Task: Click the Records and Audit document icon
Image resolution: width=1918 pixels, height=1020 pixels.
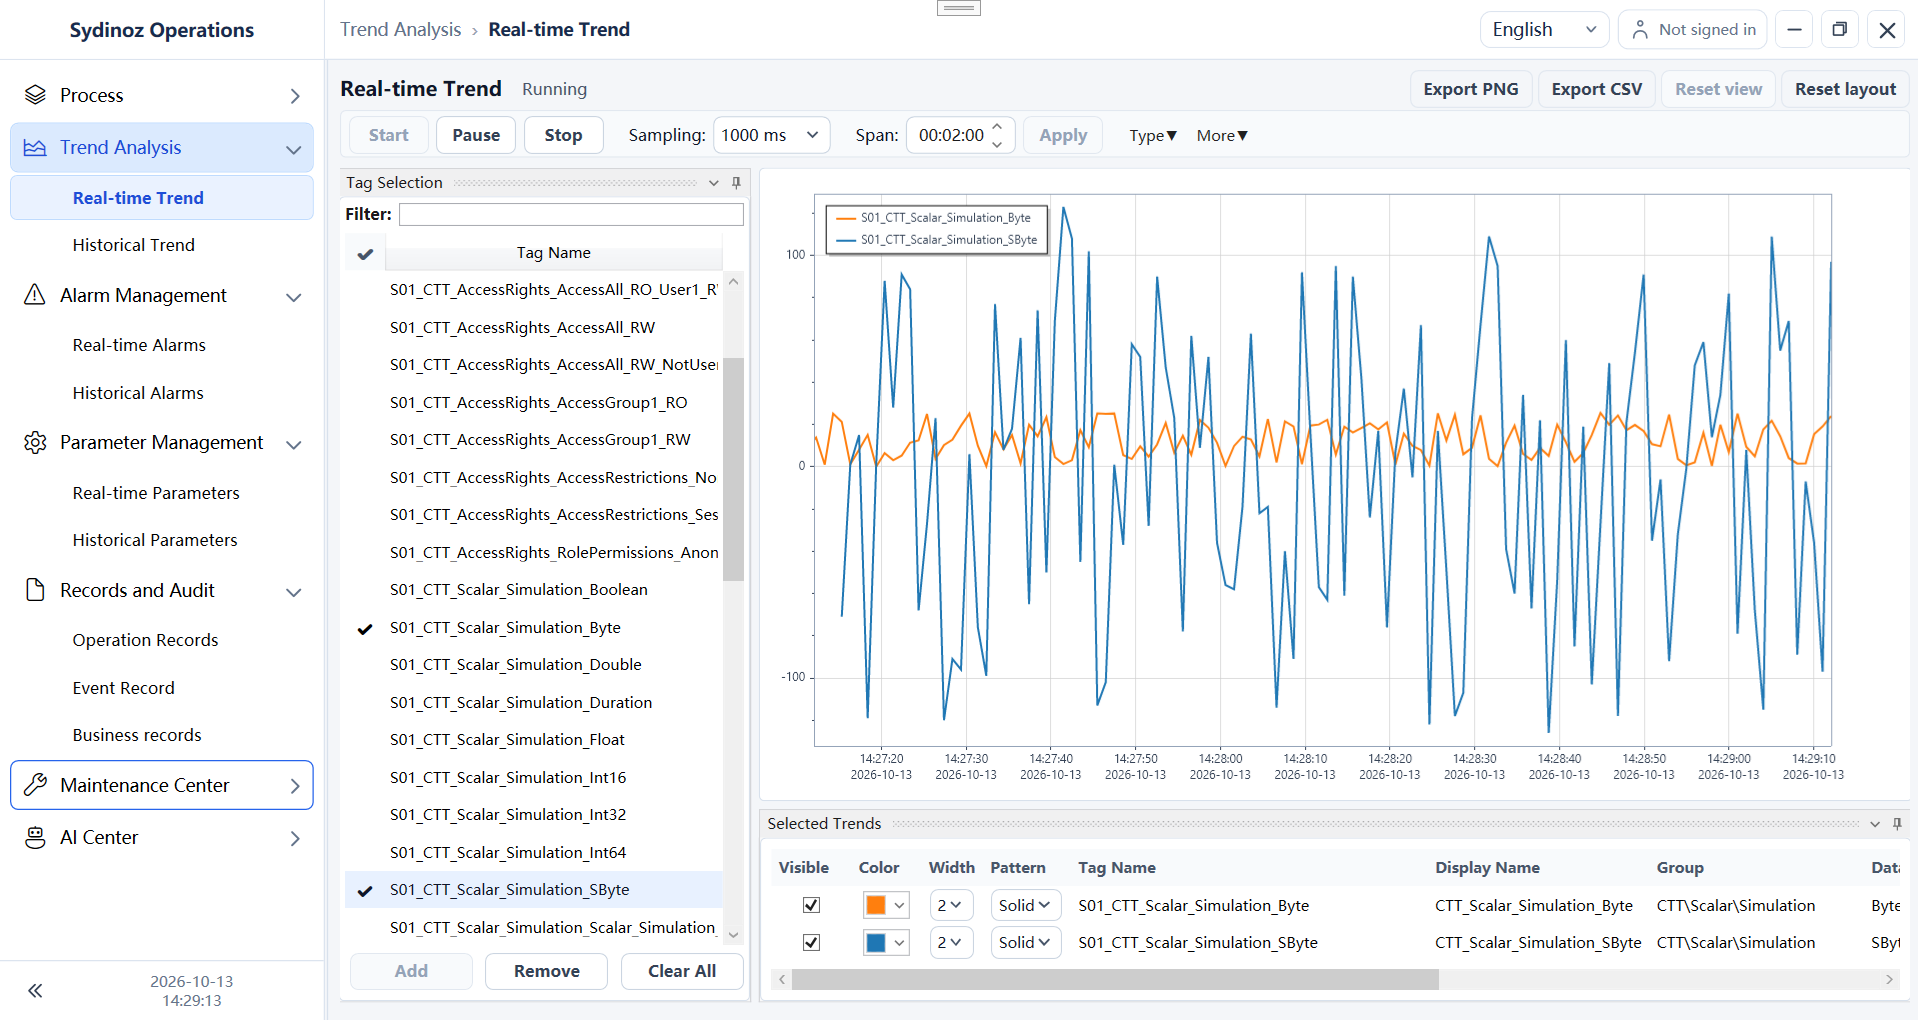Action: (35, 590)
